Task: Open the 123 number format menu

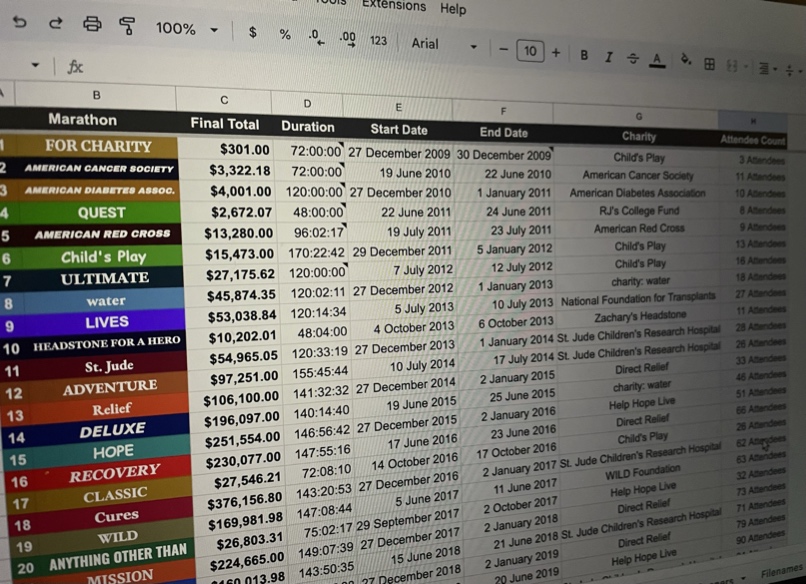Action: [x=378, y=40]
